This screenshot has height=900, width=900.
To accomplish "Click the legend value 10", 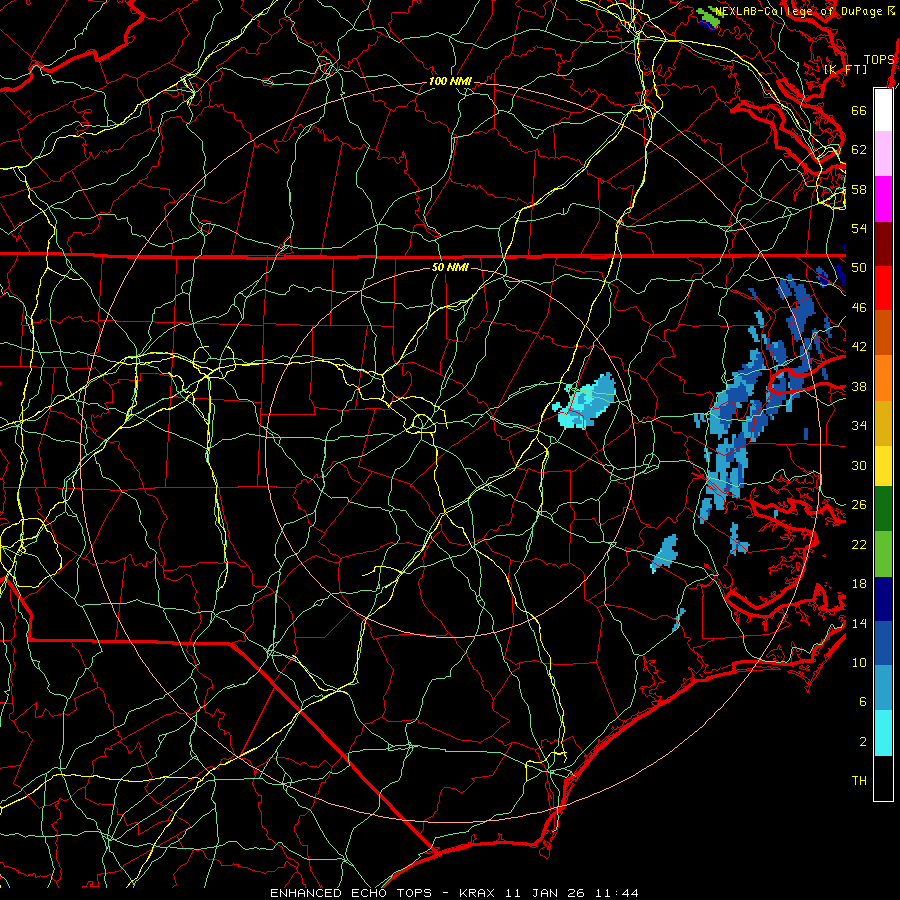I will click(859, 662).
